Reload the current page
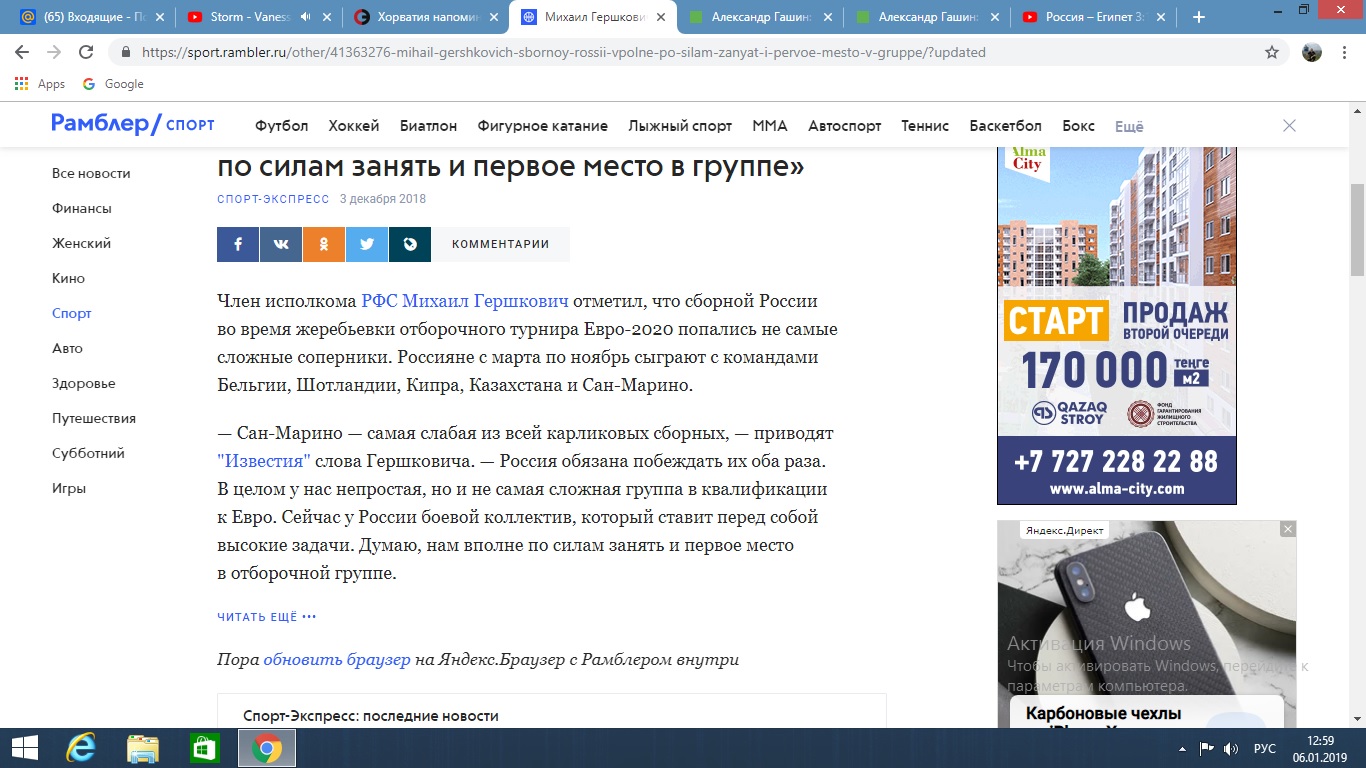The width and height of the screenshot is (1366, 768). (x=86, y=52)
